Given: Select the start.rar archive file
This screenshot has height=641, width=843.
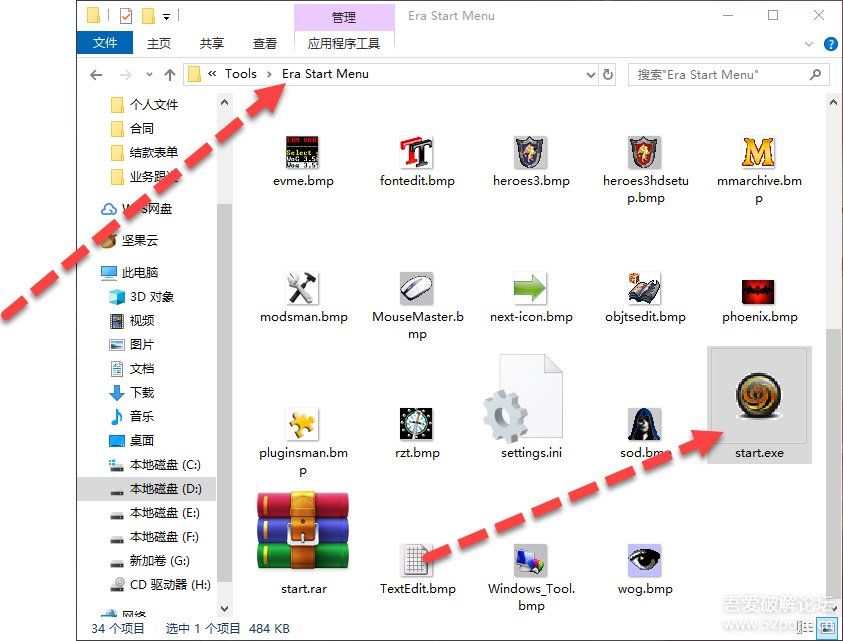Looking at the screenshot, I should [302, 531].
